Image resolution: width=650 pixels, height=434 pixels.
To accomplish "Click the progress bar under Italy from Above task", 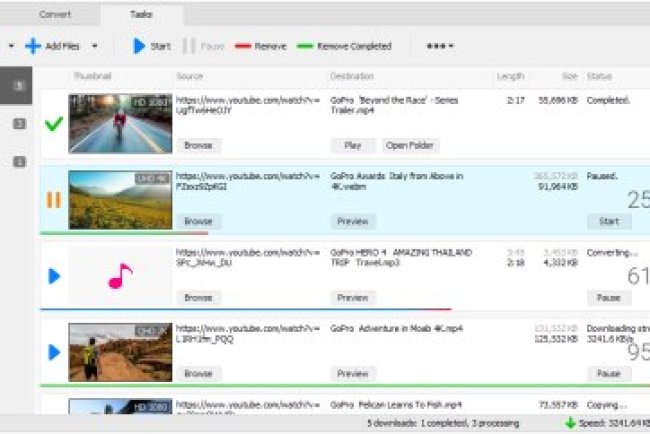I will coord(124,233).
